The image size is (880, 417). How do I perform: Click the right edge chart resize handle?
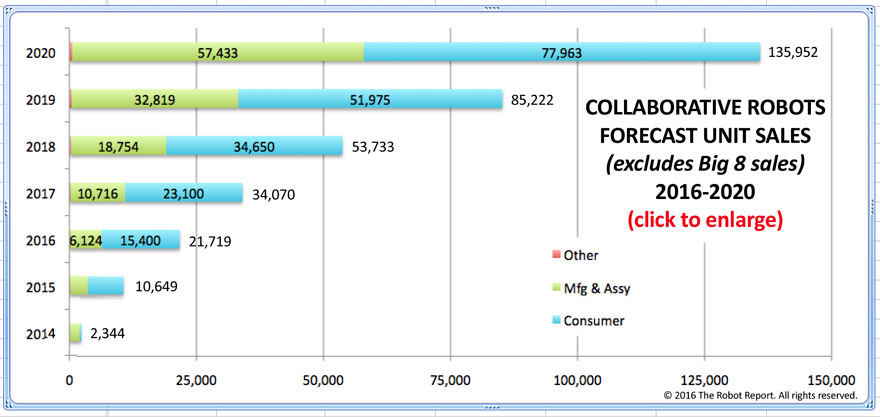point(875,208)
